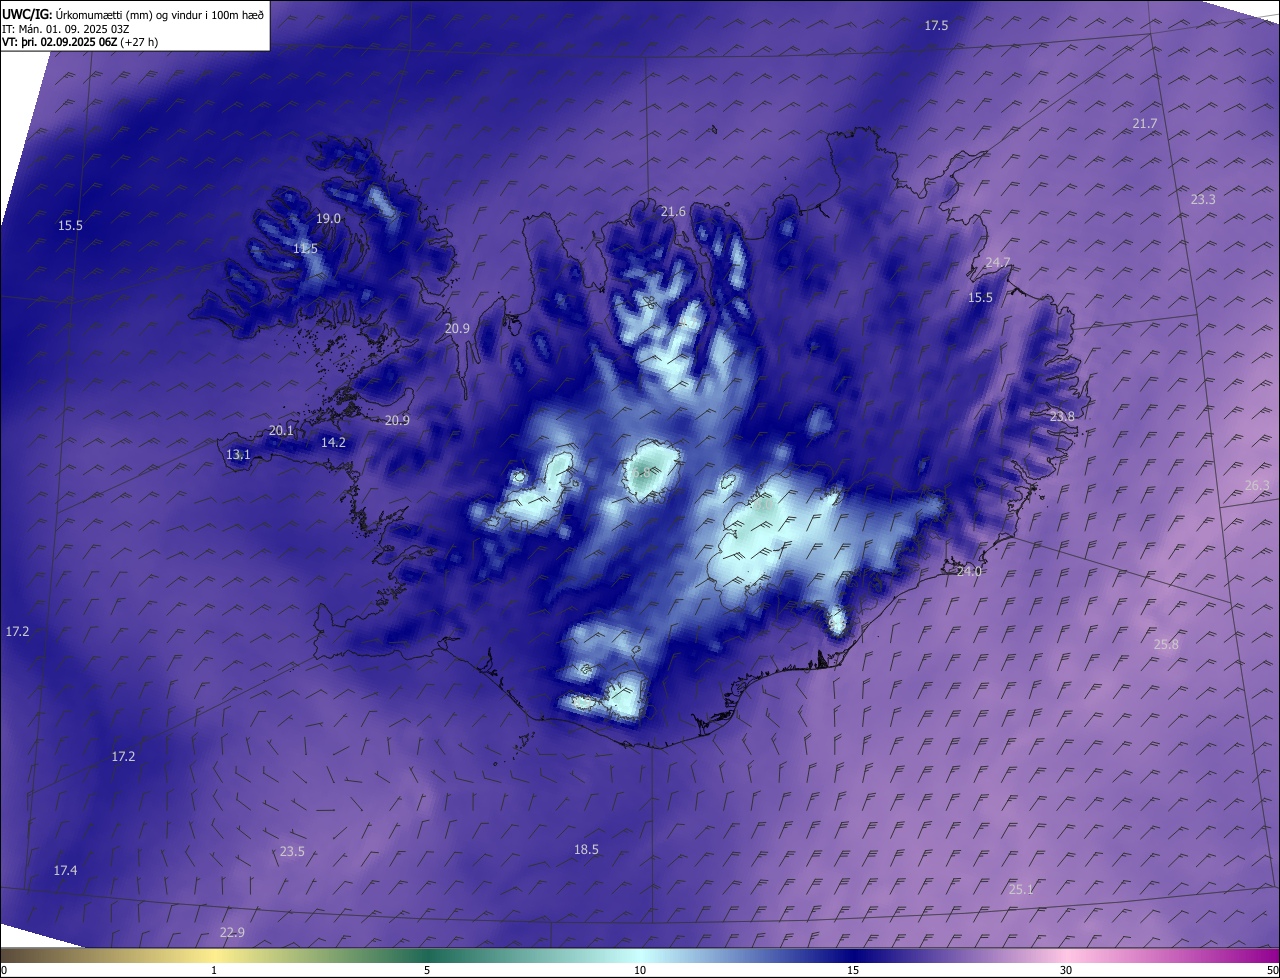Image resolution: width=1280 pixels, height=978 pixels.
Task: Click the wind value 24.0
Action: (969, 571)
